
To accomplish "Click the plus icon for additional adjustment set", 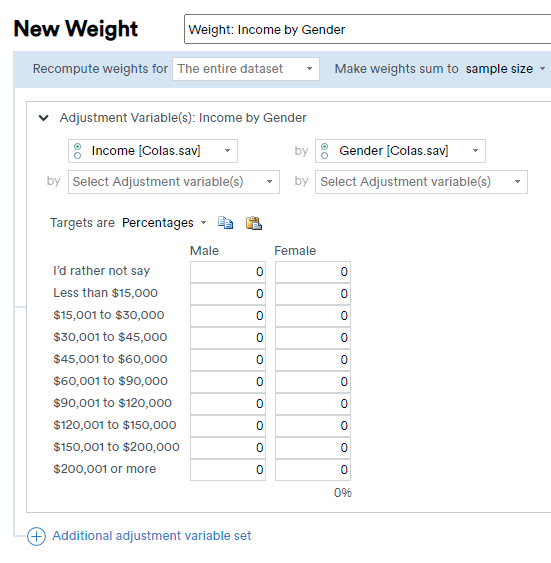I will [36, 536].
